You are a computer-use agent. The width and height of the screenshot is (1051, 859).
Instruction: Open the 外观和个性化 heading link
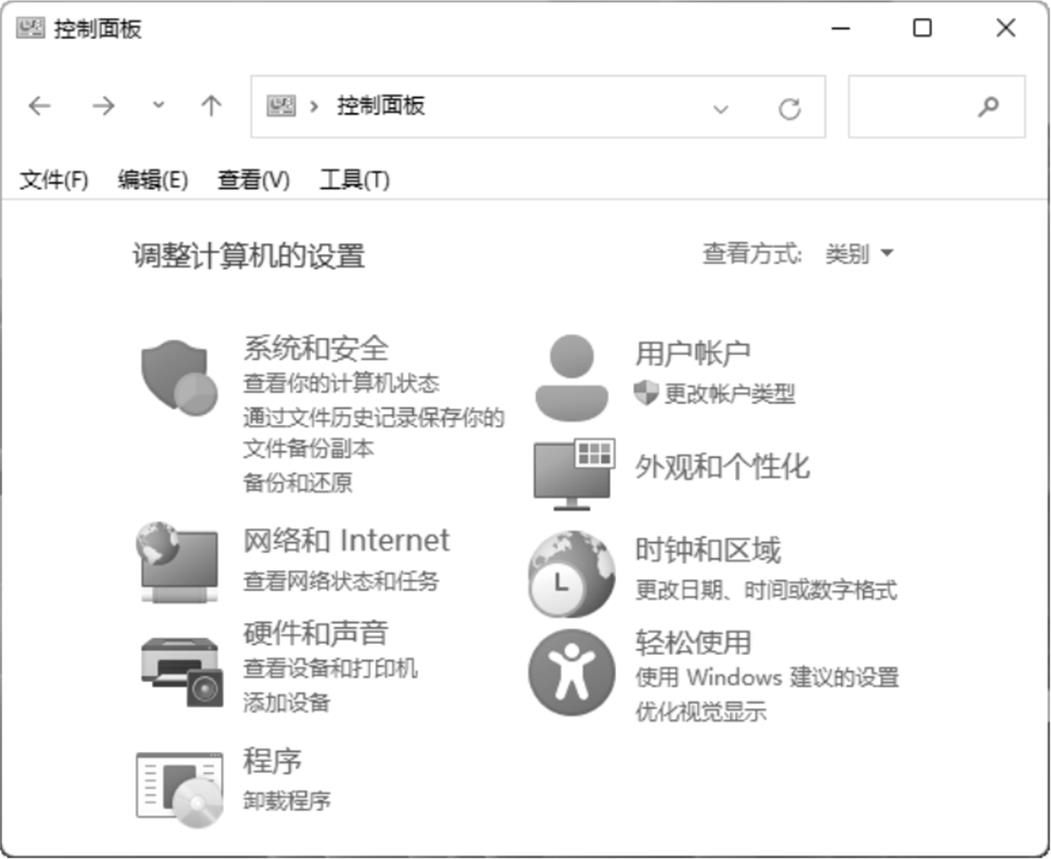[x=723, y=466]
